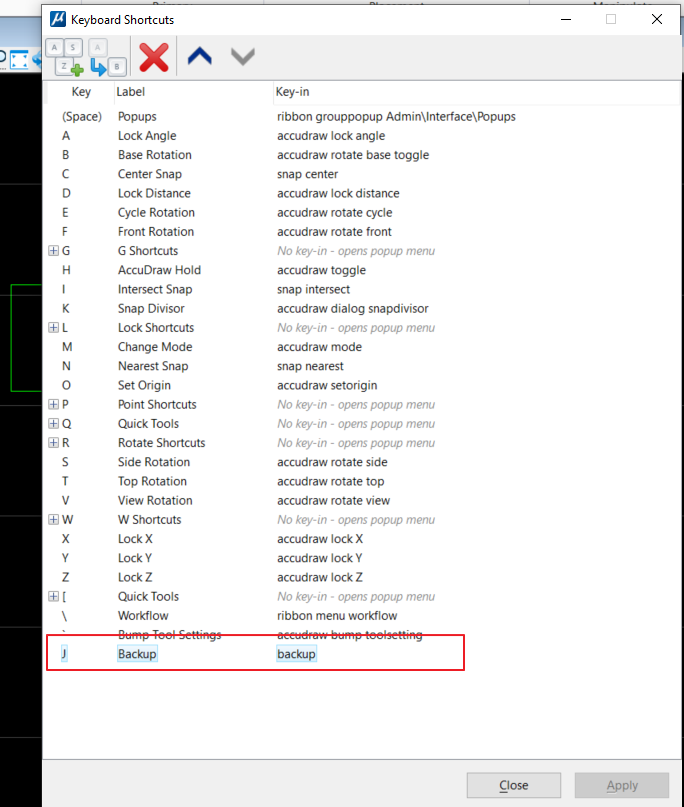Select the Base Rotation label
The image size is (684, 807).
pos(154,155)
